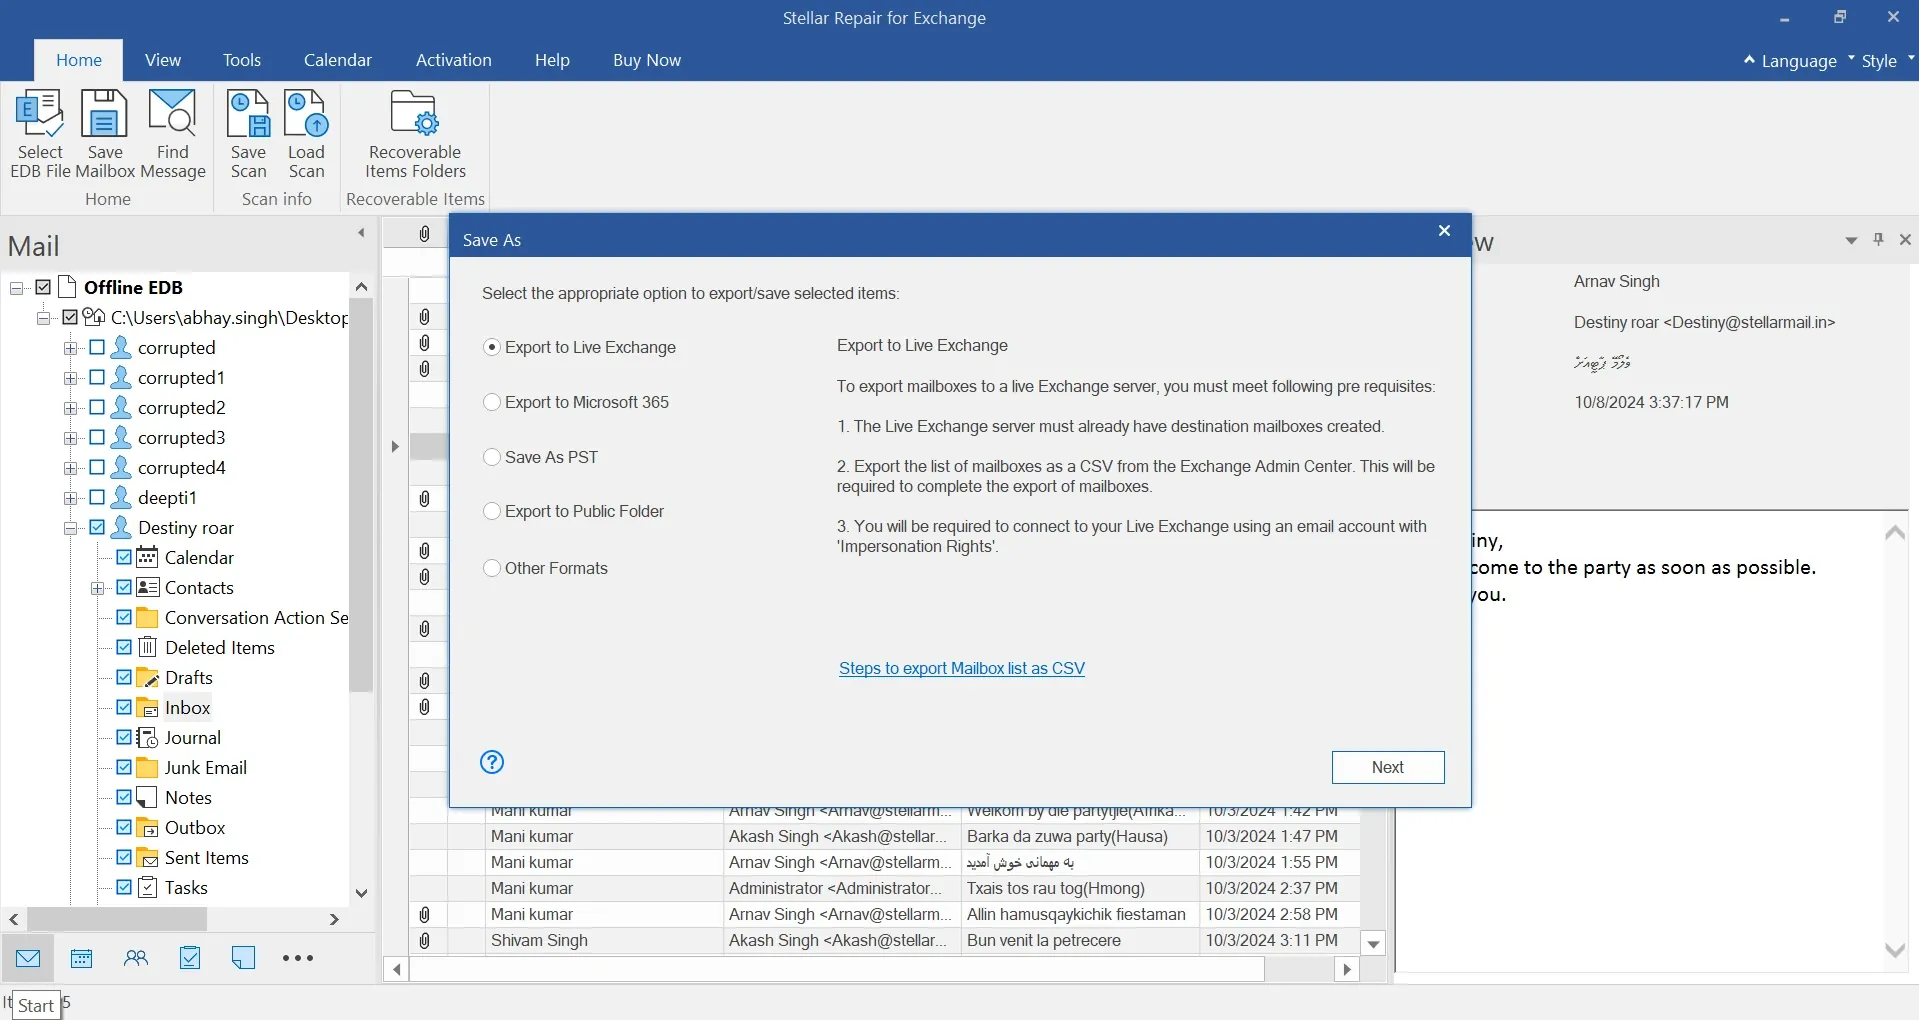Open the Buy Now tab
This screenshot has width=1919, height=1020.
point(647,60)
